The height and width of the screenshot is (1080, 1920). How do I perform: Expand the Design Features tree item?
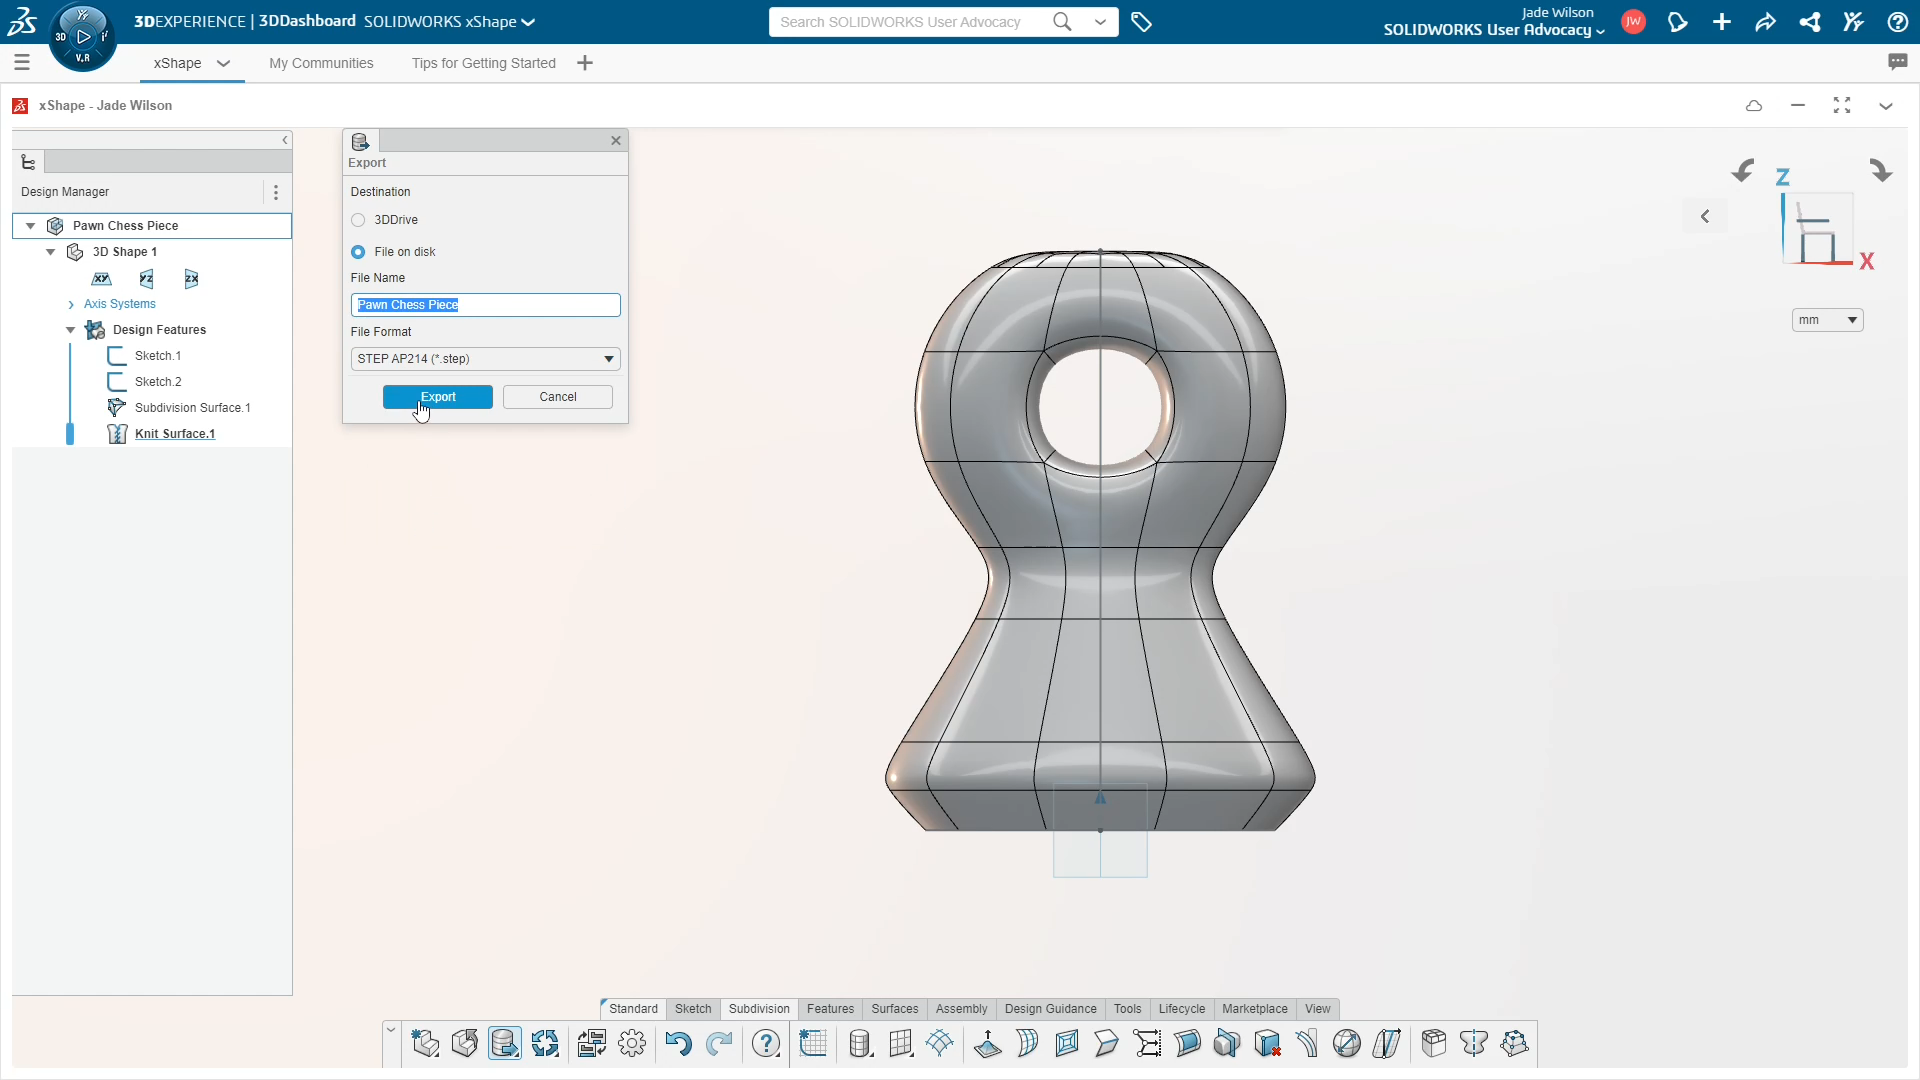[71, 330]
